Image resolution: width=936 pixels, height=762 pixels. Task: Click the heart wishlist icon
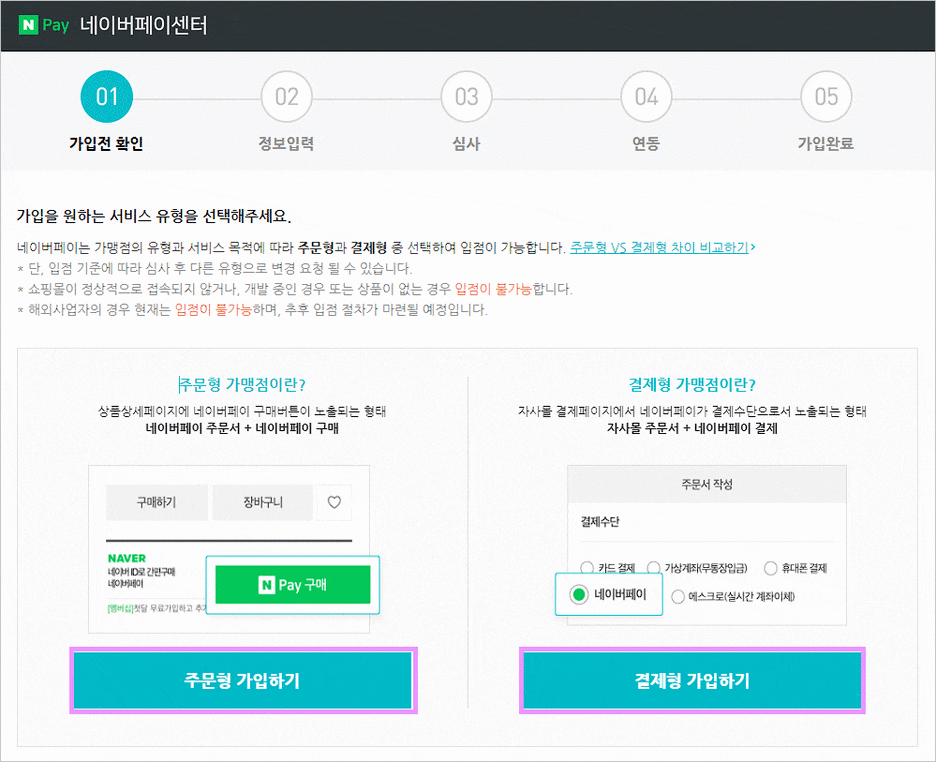pos(334,502)
